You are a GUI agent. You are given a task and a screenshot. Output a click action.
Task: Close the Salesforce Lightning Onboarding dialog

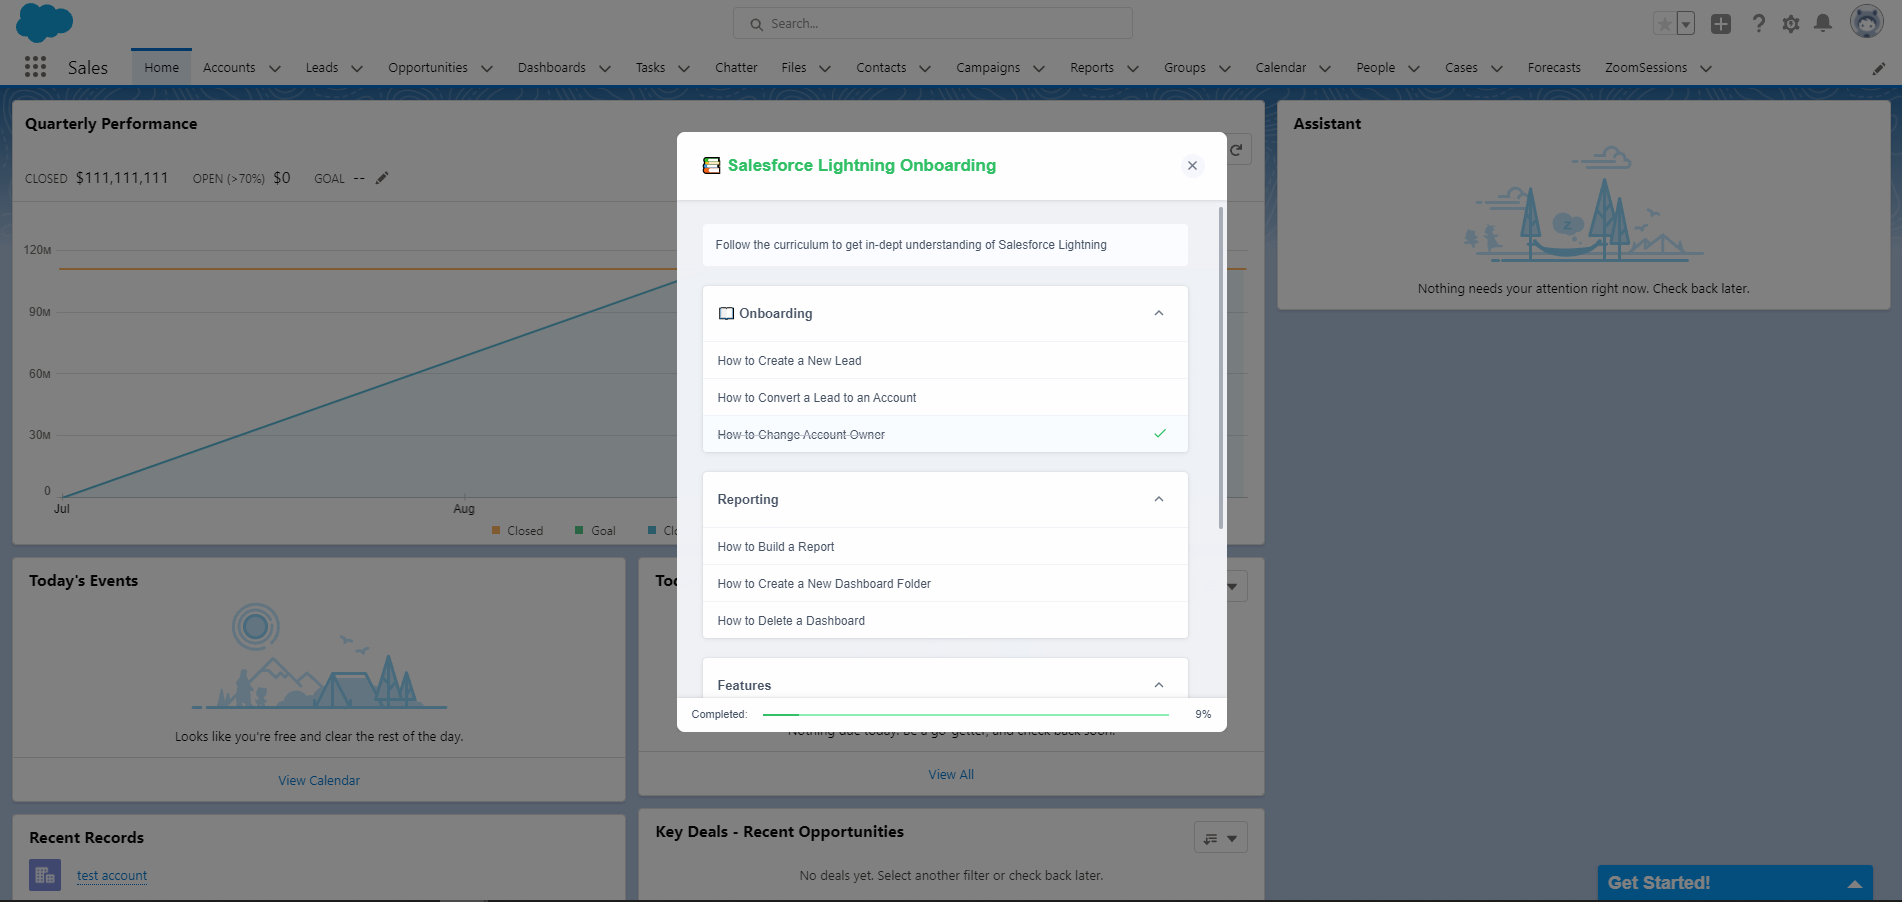coord(1192,166)
